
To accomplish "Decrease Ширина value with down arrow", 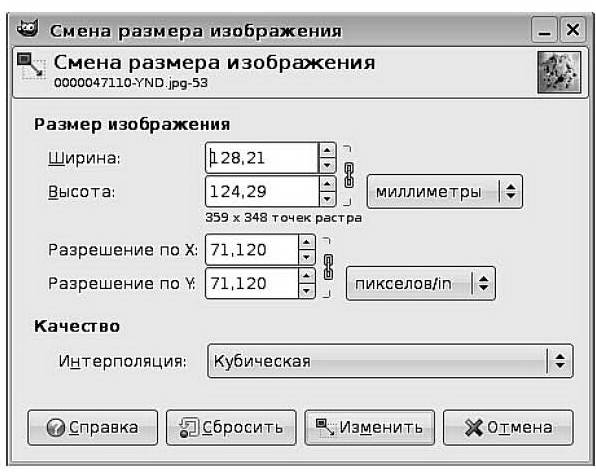I will (x=327, y=165).
